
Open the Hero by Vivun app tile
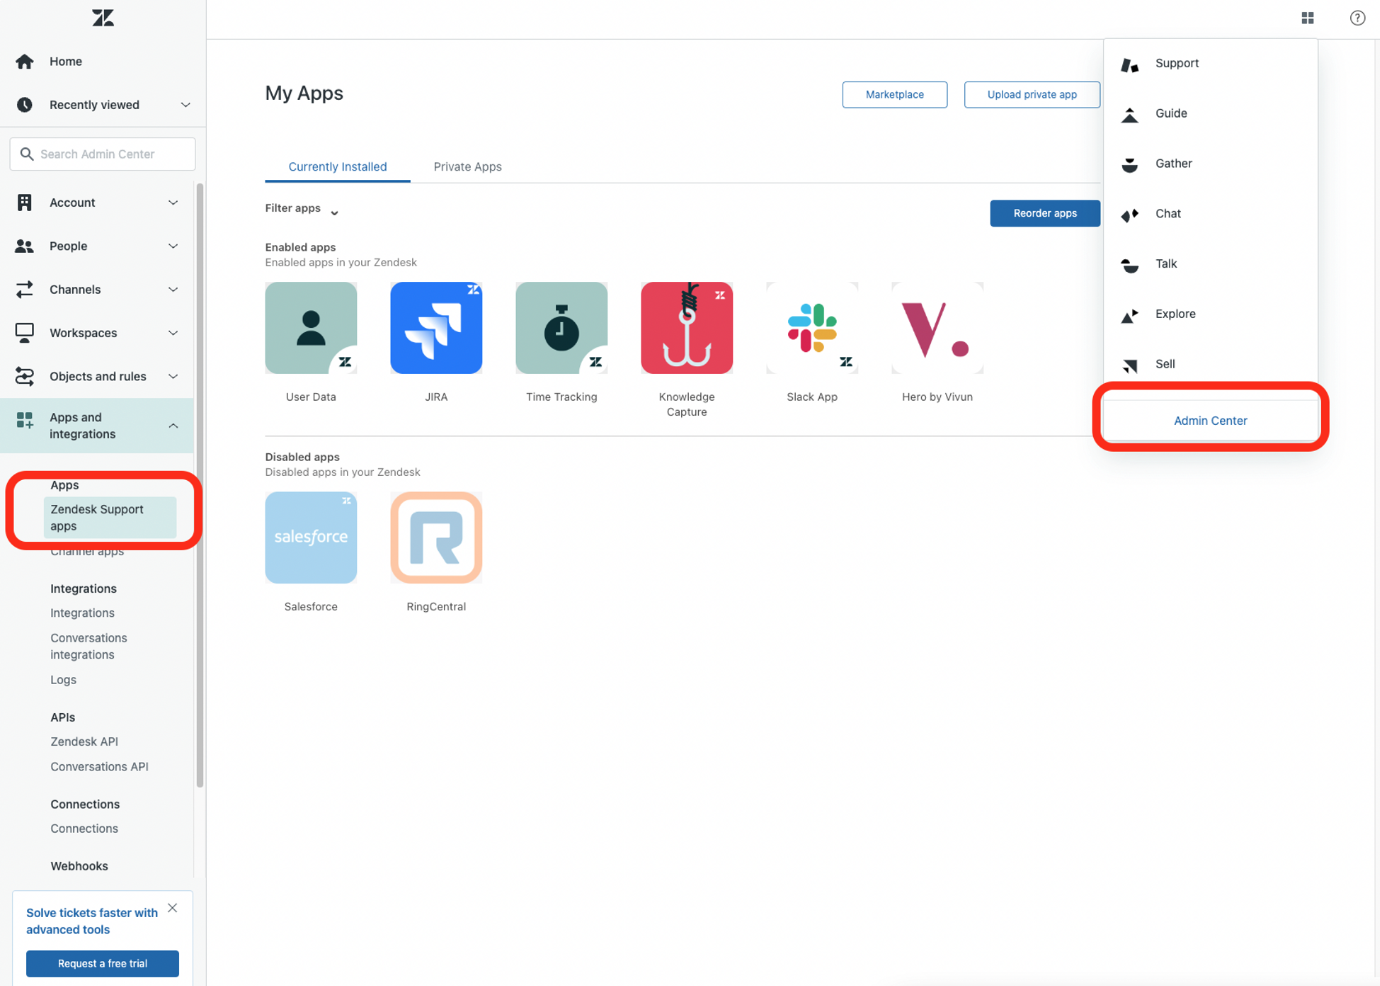[937, 328]
